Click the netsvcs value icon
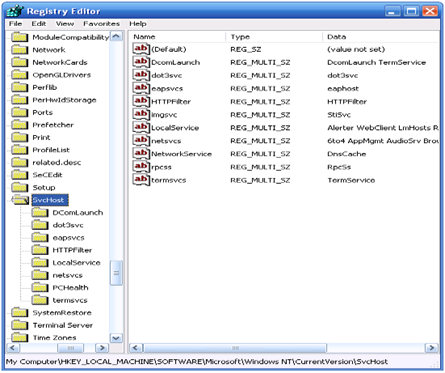 [141, 140]
